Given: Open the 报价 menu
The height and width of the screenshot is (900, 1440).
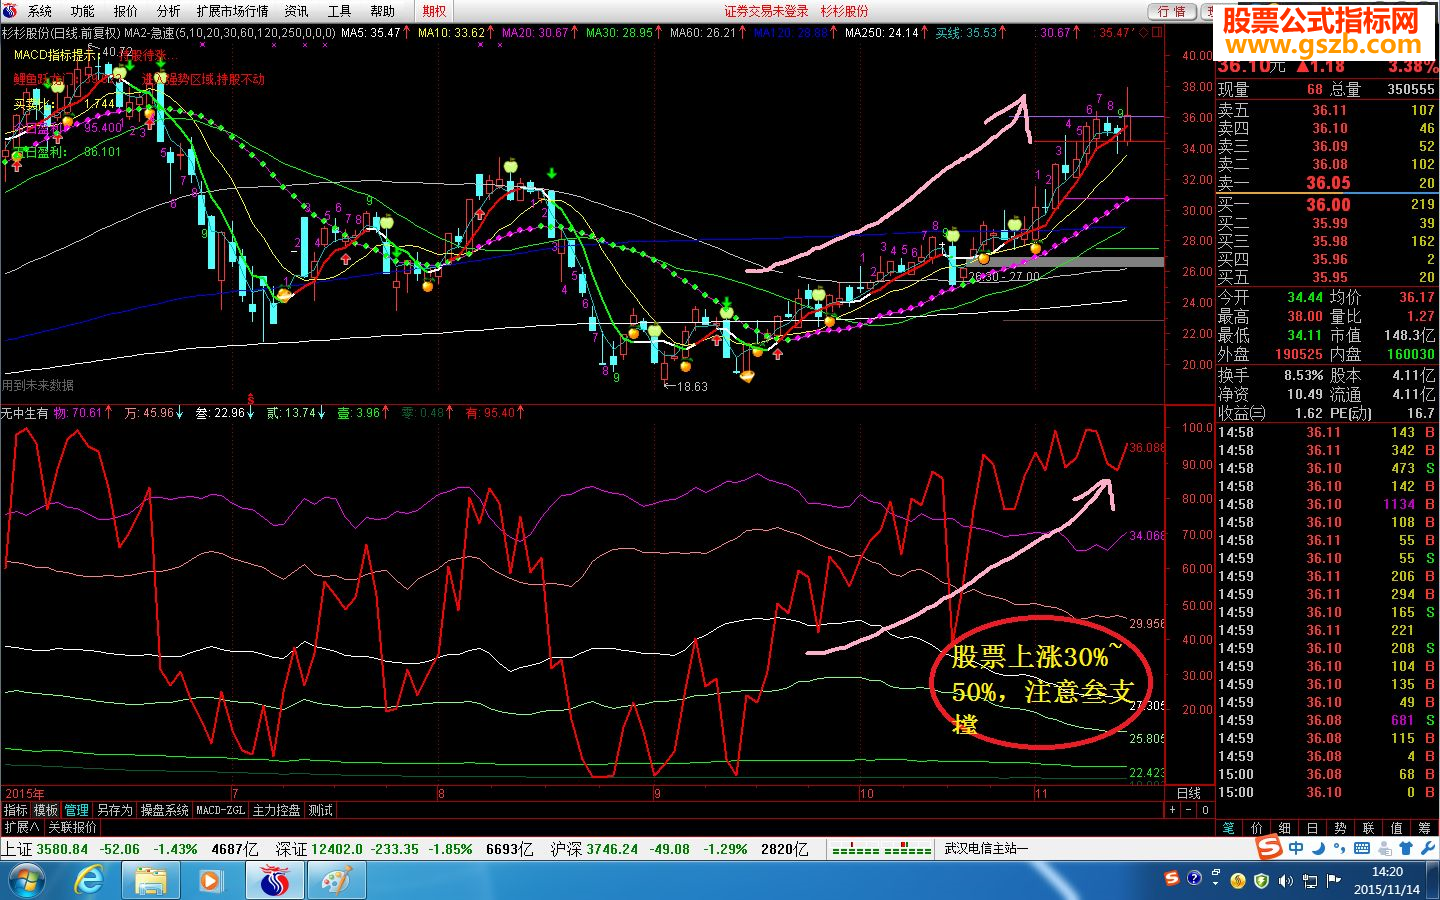Looking at the screenshot, I should (x=126, y=11).
